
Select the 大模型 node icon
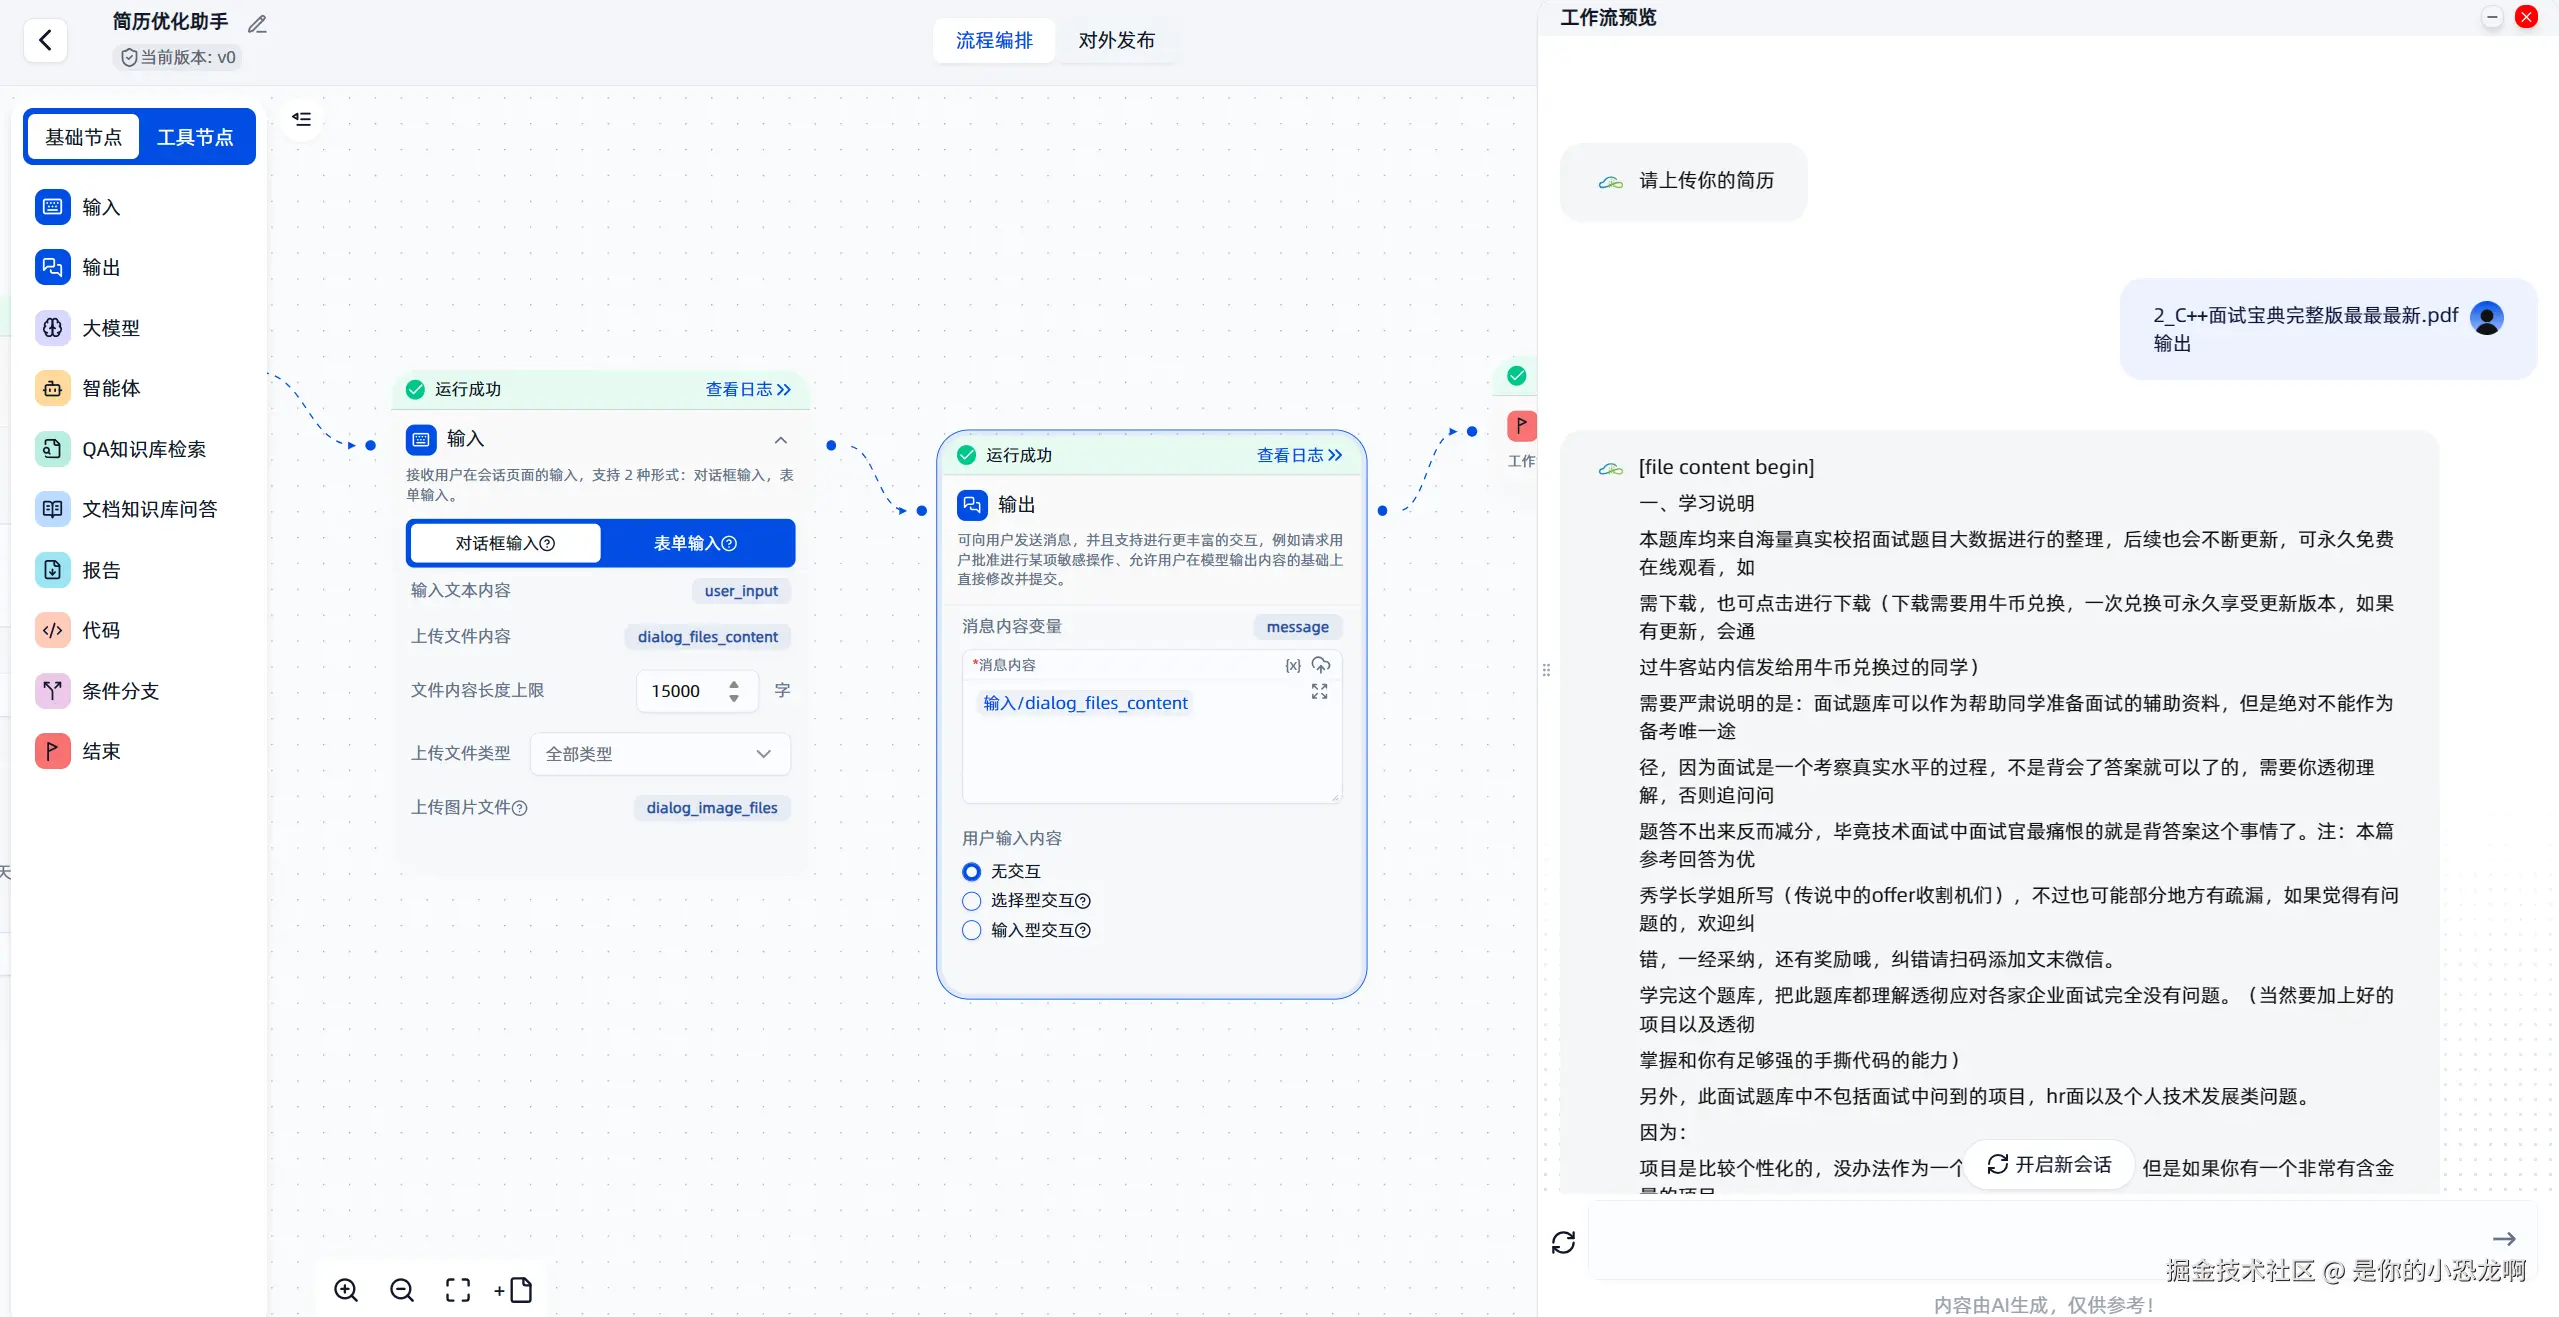point(53,328)
